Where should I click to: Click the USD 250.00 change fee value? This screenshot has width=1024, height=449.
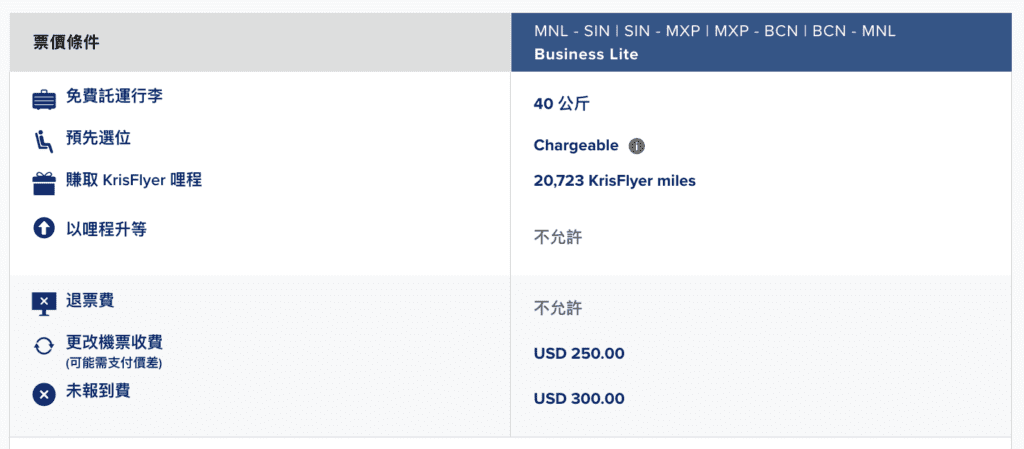pos(579,354)
